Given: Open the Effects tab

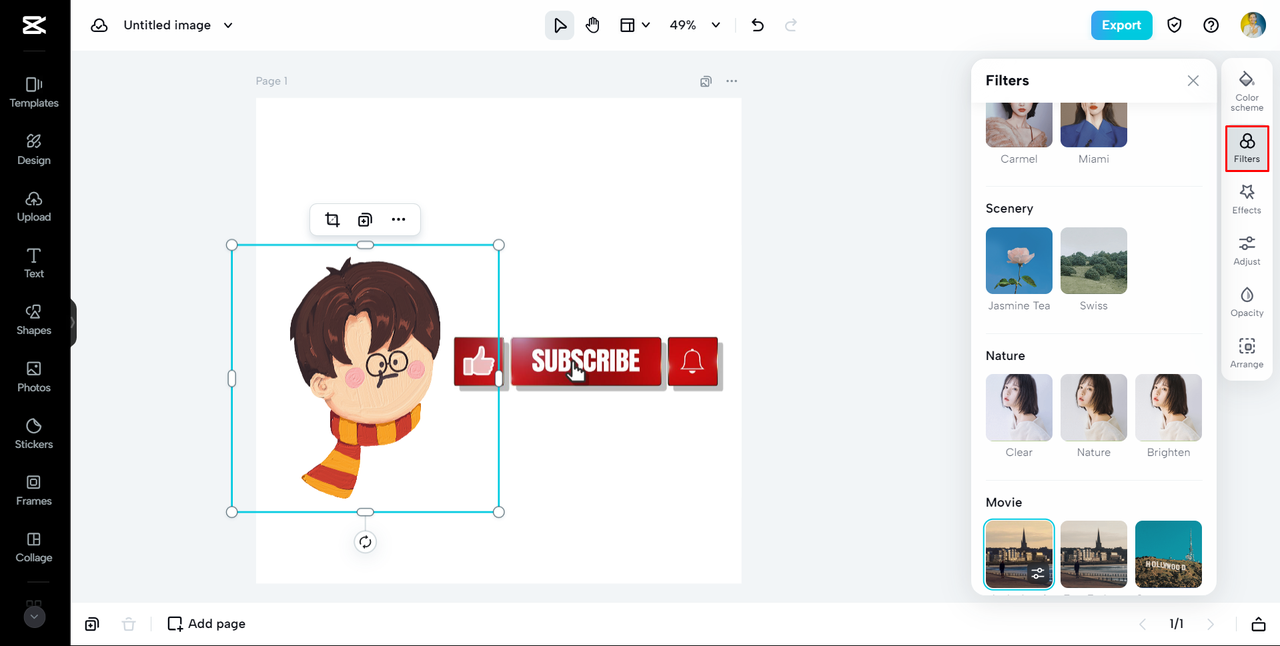Looking at the screenshot, I should tap(1247, 199).
